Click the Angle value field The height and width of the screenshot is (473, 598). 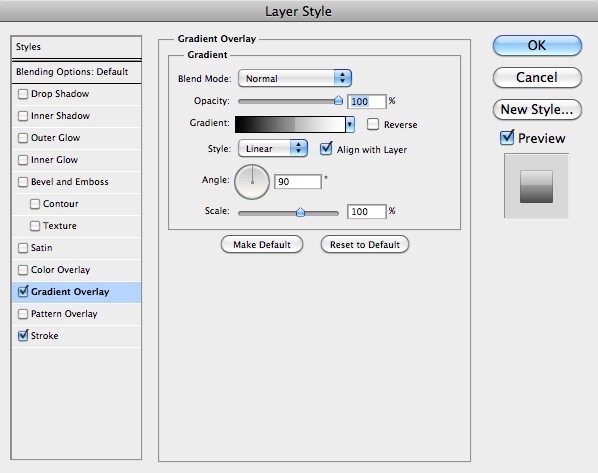point(298,182)
